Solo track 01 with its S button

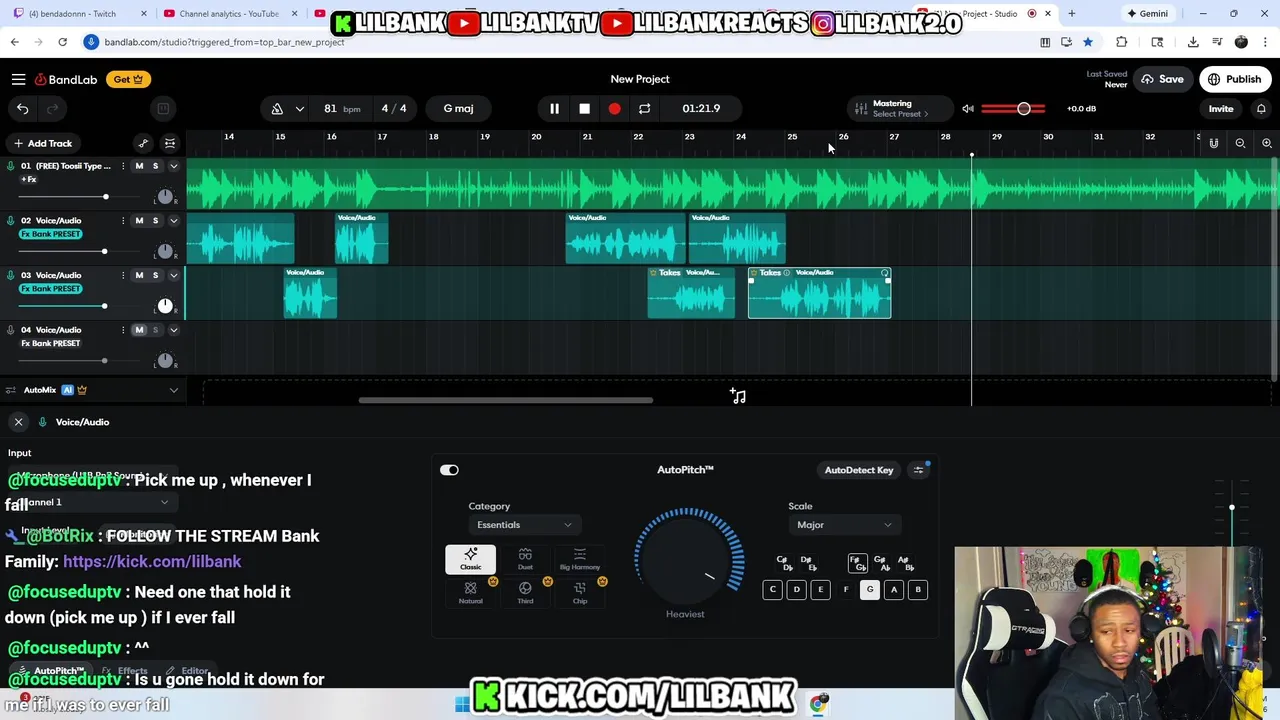[x=155, y=166]
